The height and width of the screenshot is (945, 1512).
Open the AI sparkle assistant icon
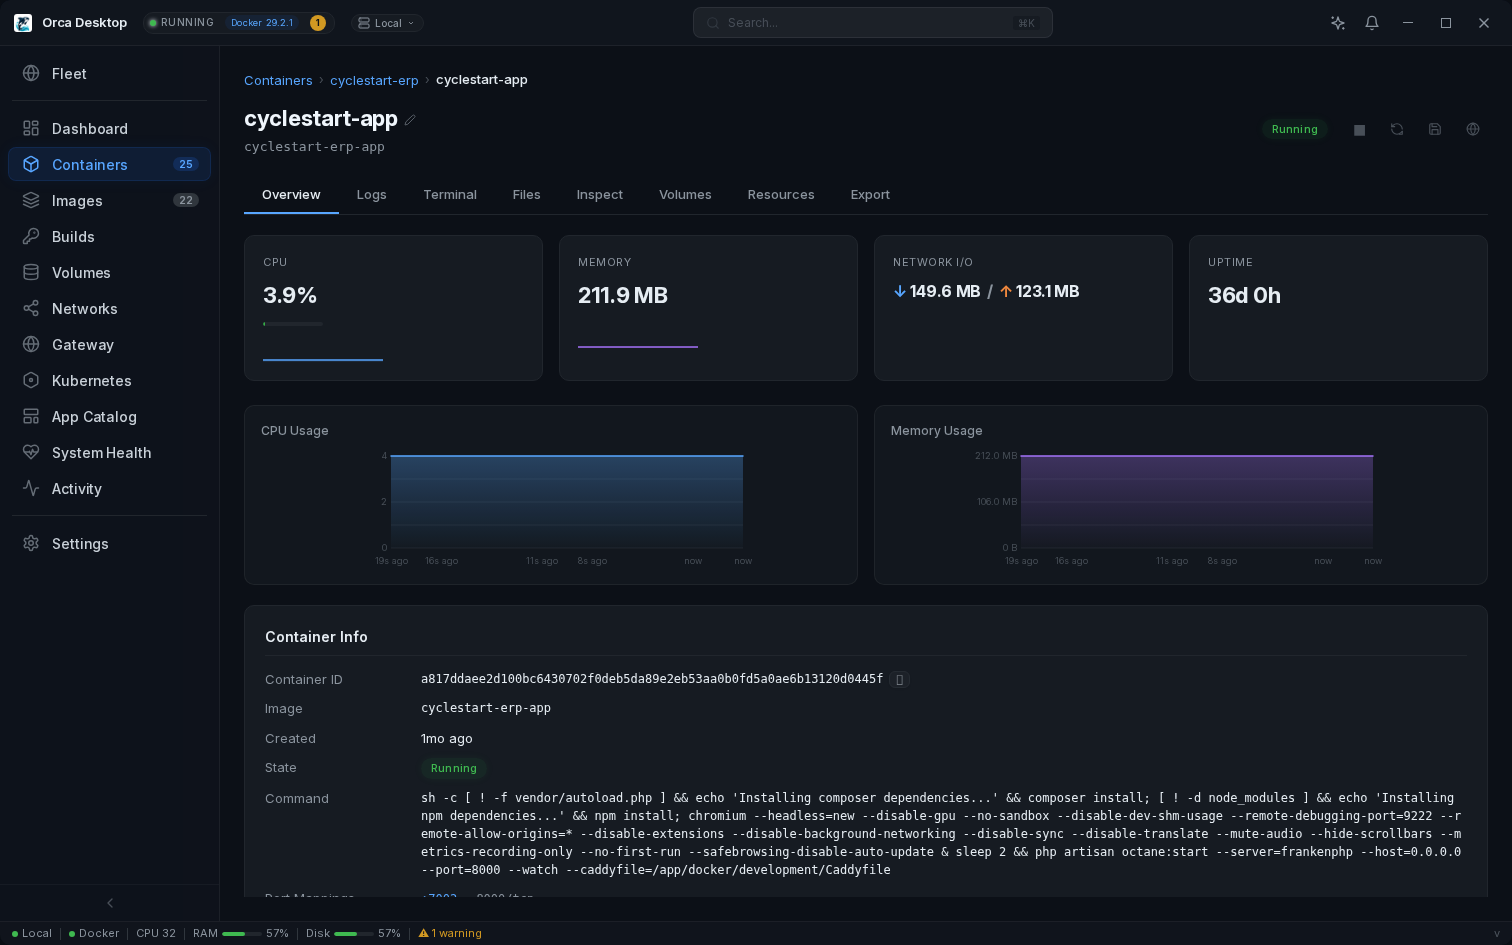pyautogui.click(x=1338, y=23)
